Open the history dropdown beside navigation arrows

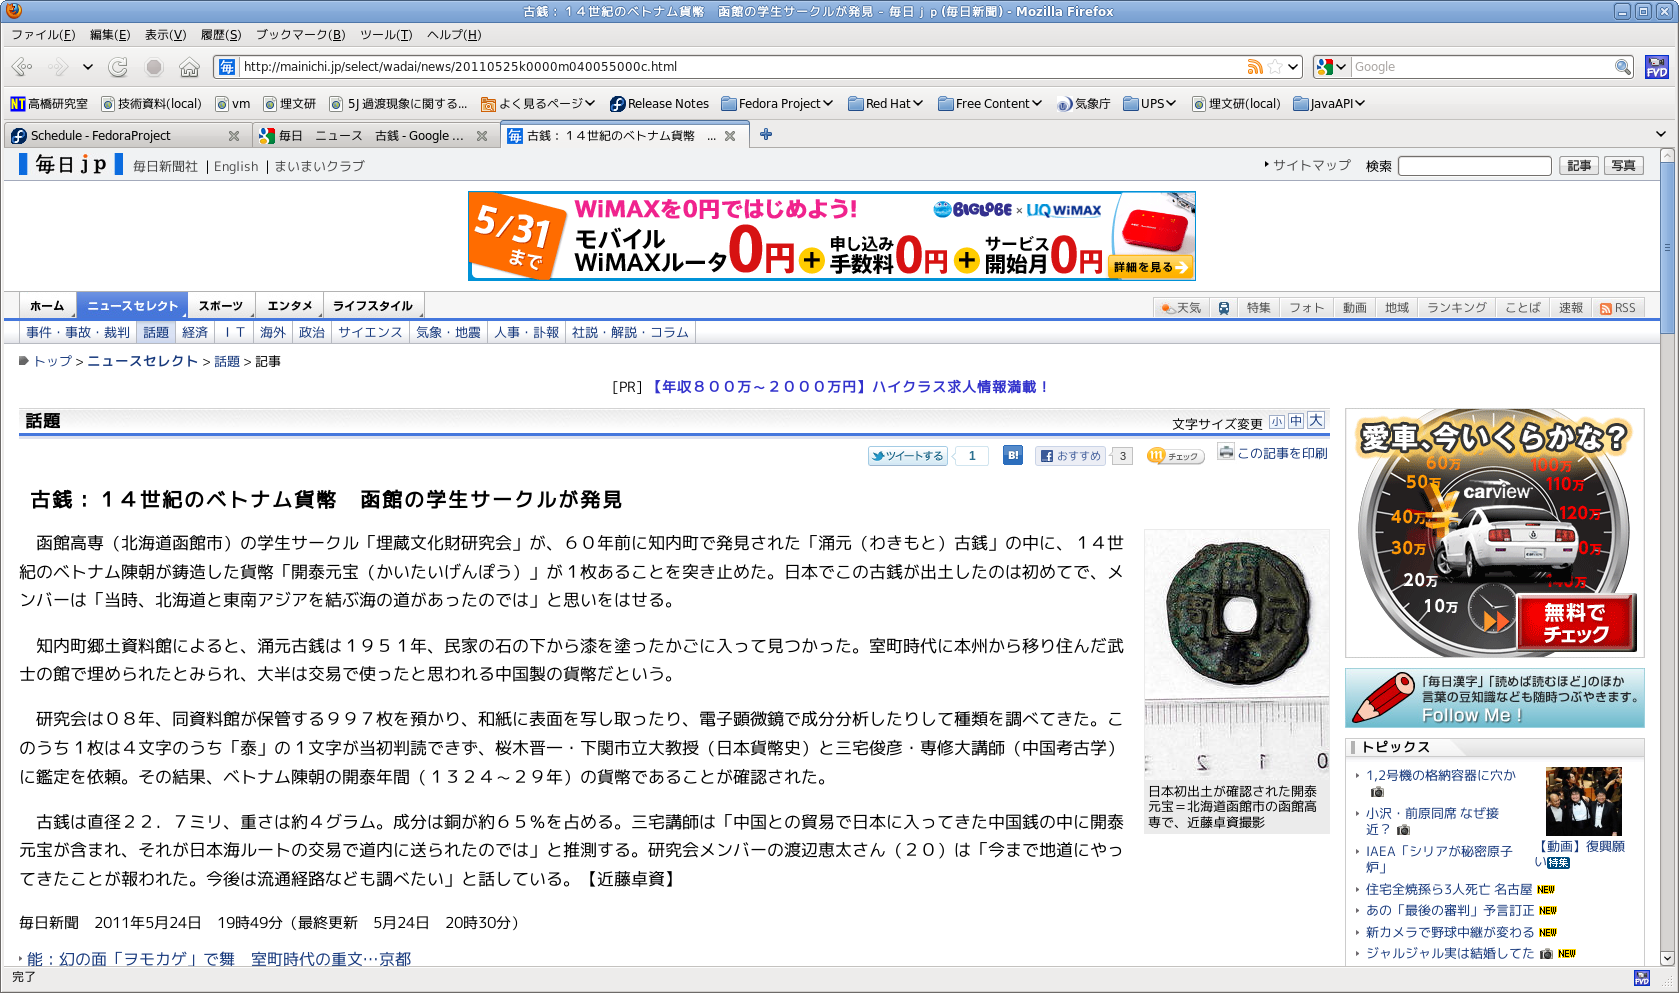click(x=88, y=67)
